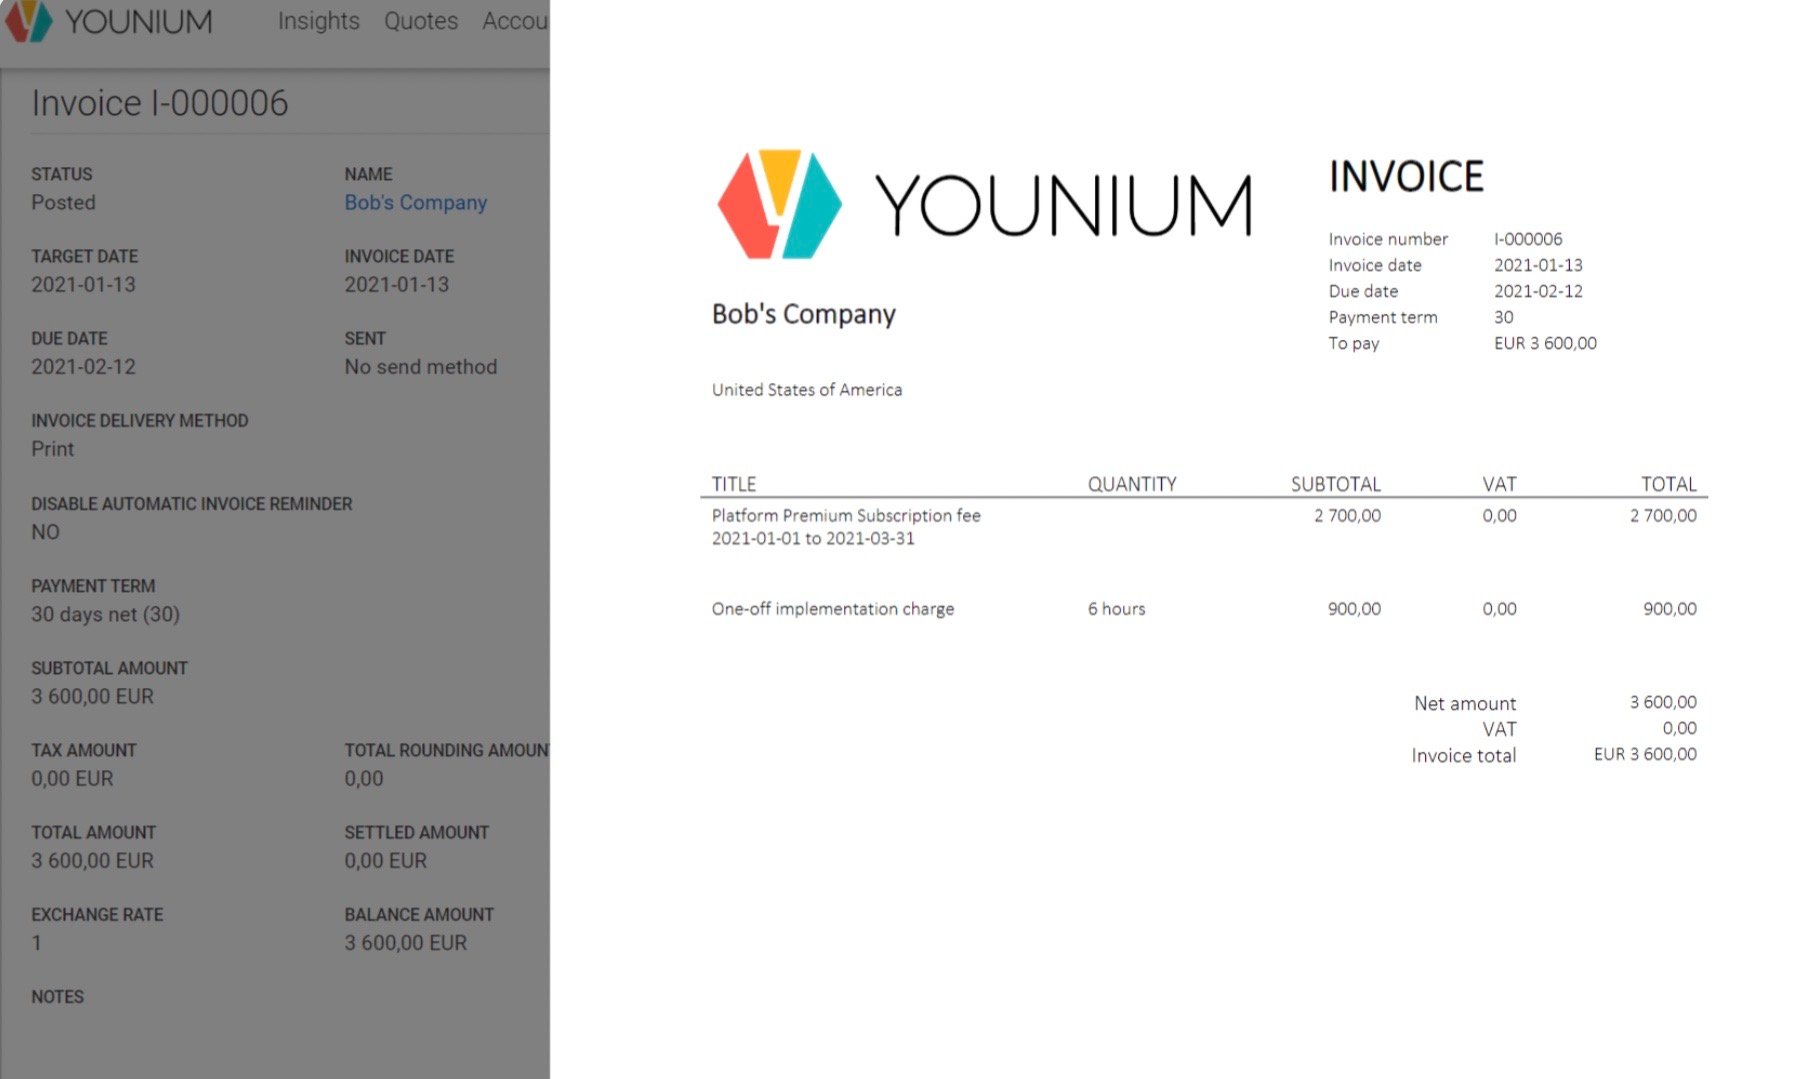Select the Posted status label

pyautogui.click(x=64, y=203)
